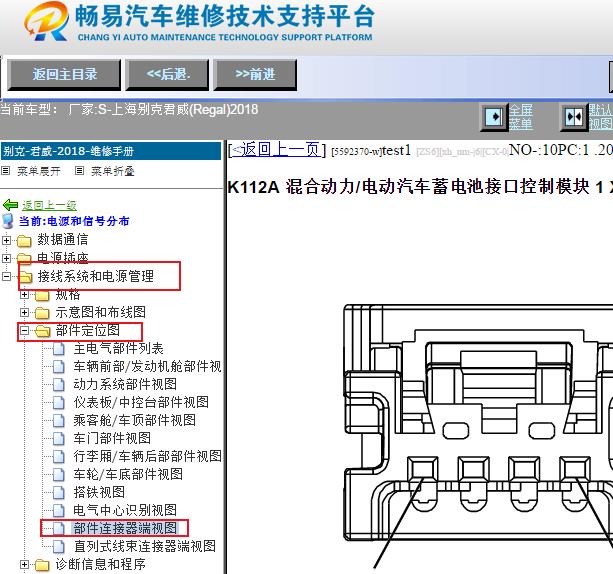Viewport: 613px width, 574px height.
Task: Open 主电气部件列表 document
Action: click(x=118, y=348)
